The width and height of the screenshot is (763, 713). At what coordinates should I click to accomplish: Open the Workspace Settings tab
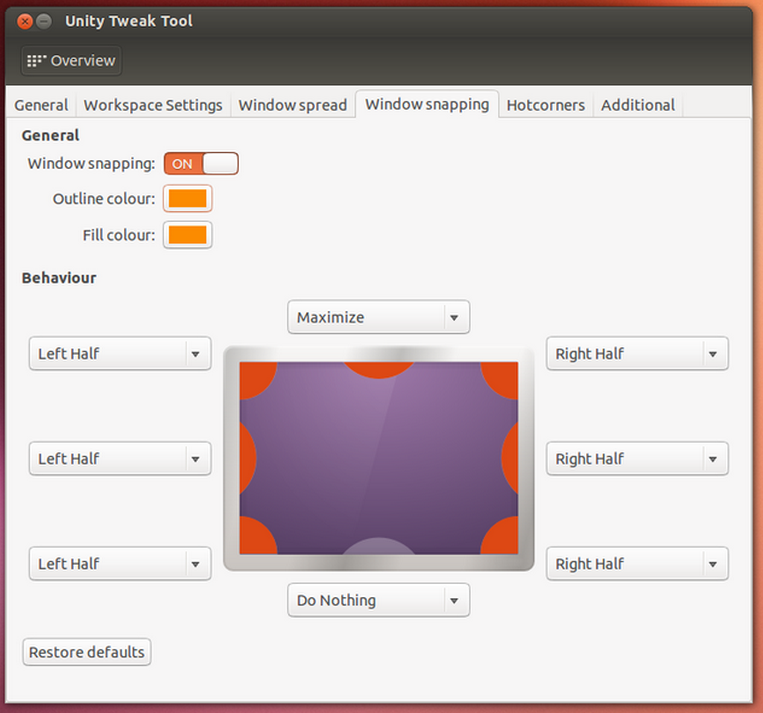pos(153,105)
